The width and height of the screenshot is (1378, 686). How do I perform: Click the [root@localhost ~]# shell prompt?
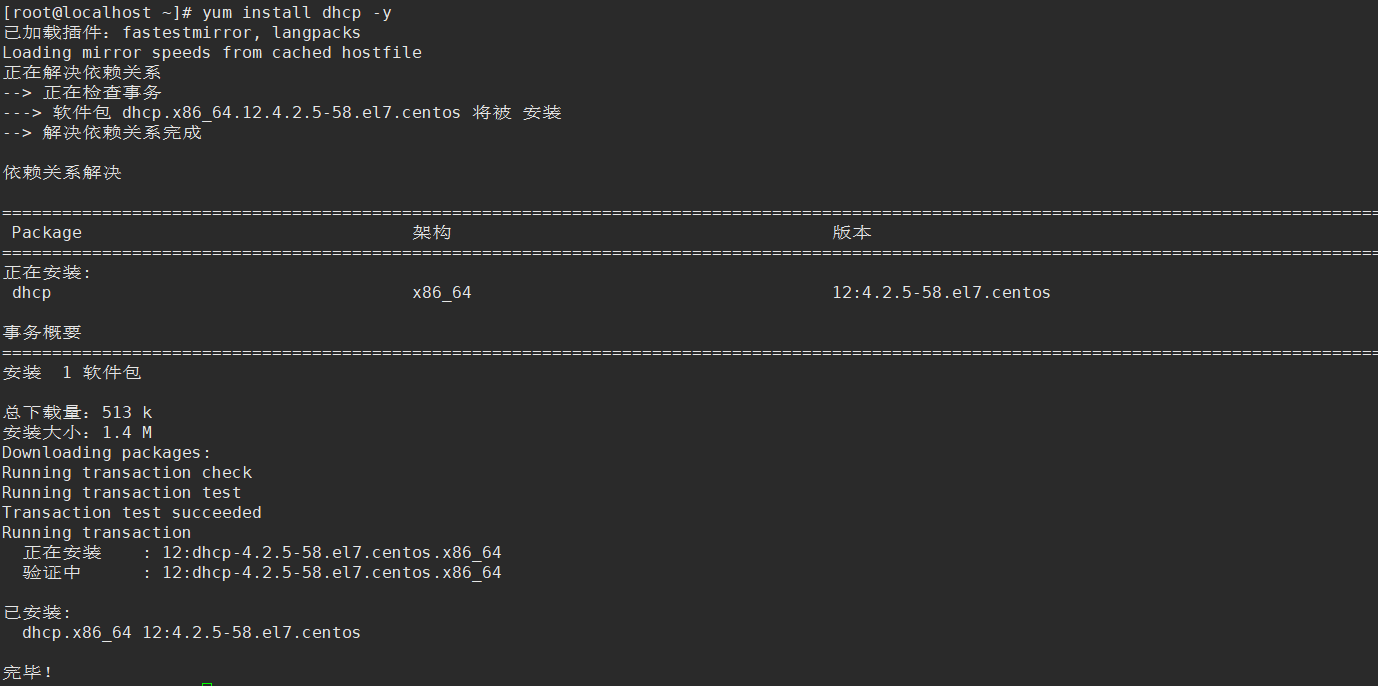(97, 12)
